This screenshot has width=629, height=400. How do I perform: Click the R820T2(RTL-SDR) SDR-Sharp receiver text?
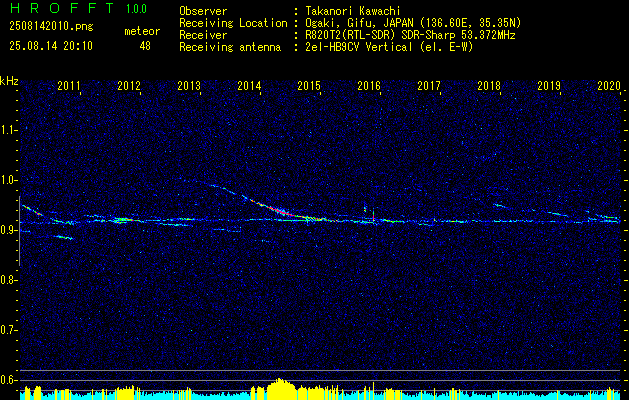pos(408,35)
